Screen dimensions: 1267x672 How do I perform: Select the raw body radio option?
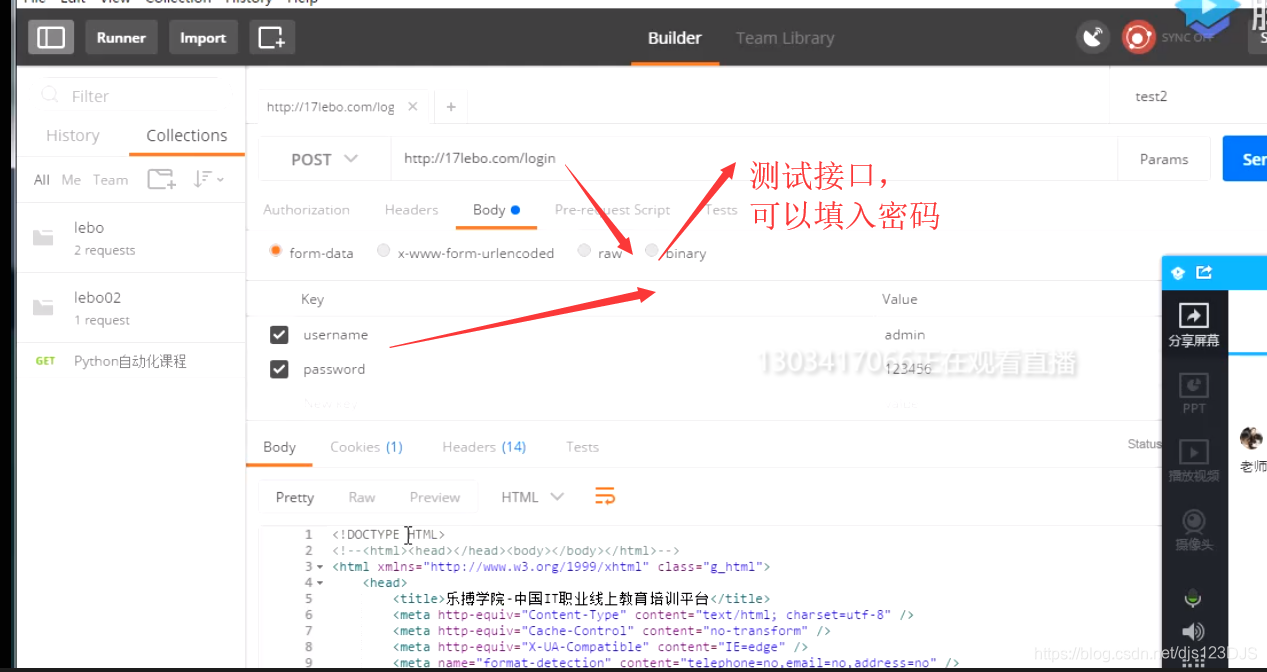coord(584,252)
